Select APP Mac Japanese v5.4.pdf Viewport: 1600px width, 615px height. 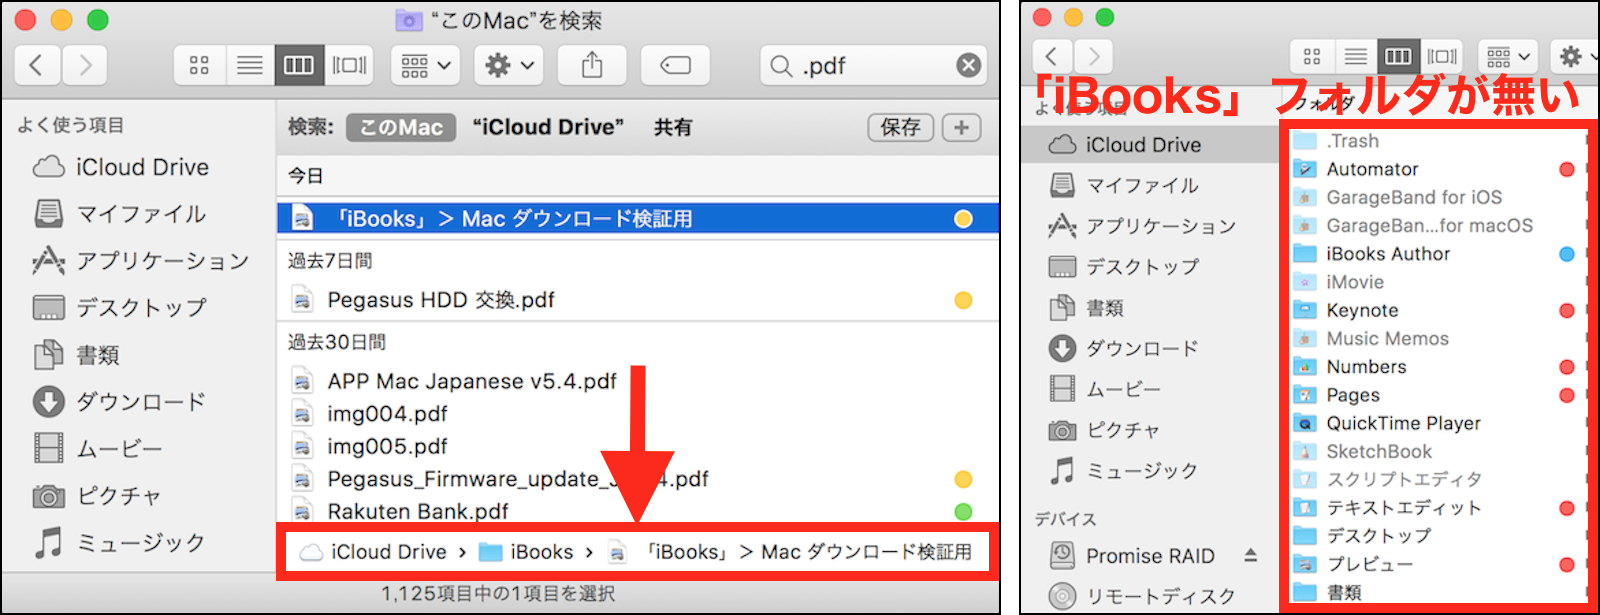[x=638, y=381]
